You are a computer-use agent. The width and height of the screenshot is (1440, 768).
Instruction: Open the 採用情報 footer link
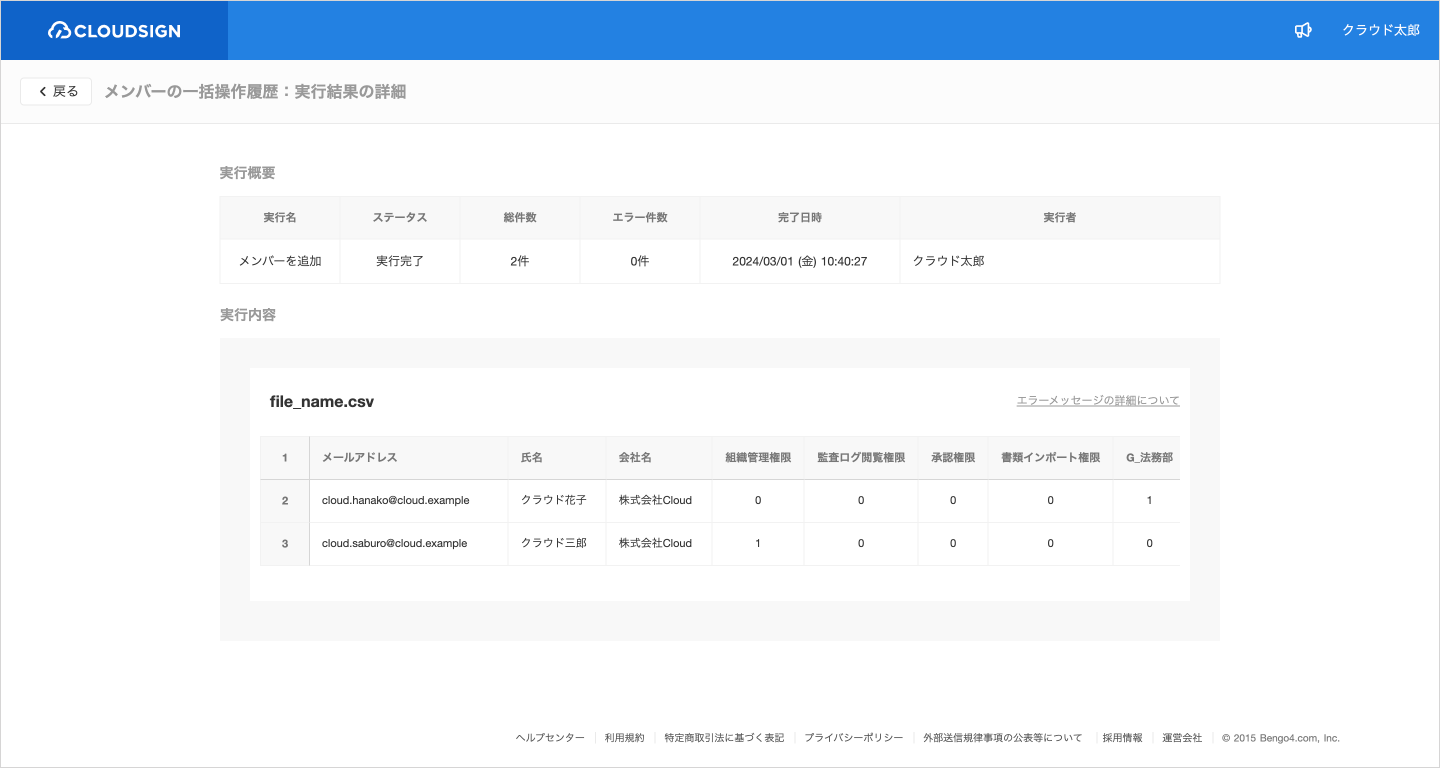point(1122,738)
